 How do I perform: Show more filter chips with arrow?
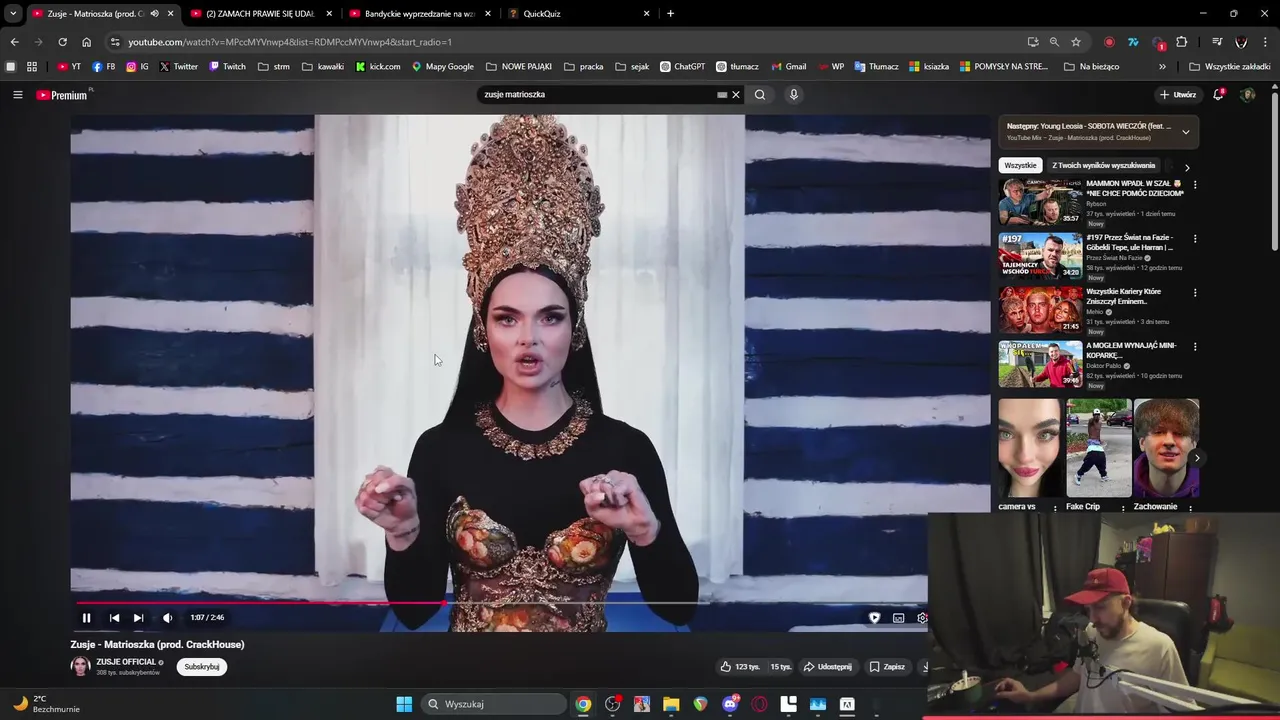(1187, 167)
